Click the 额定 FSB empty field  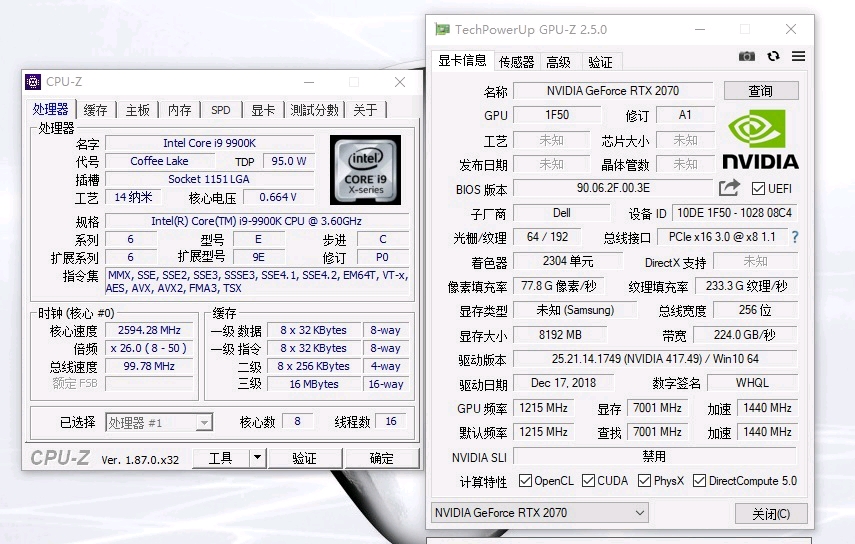click(x=149, y=384)
